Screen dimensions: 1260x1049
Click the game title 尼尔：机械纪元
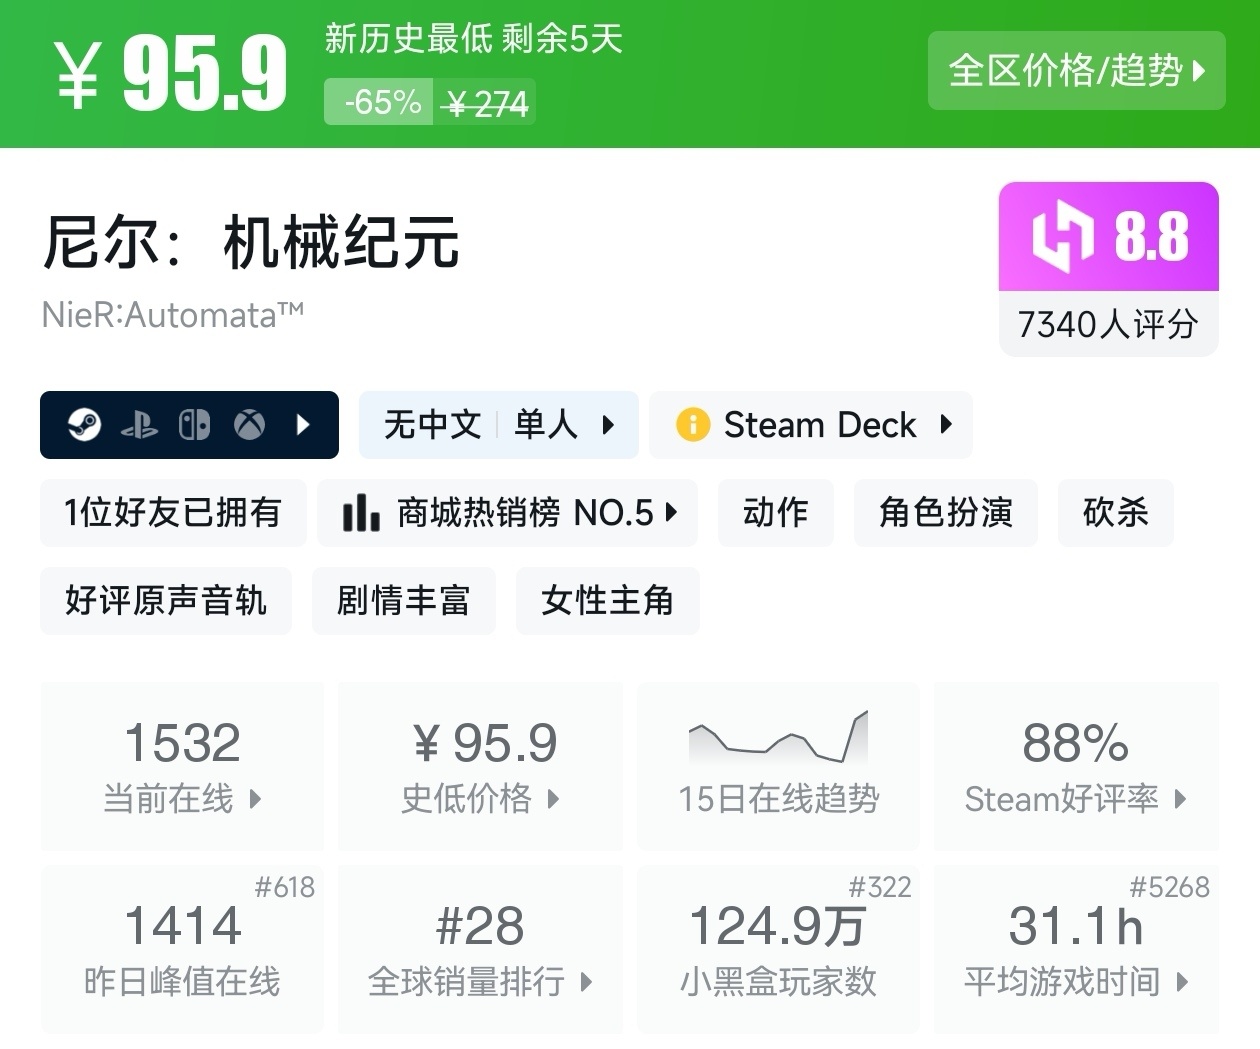pyautogui.click(x=251, y=242)
